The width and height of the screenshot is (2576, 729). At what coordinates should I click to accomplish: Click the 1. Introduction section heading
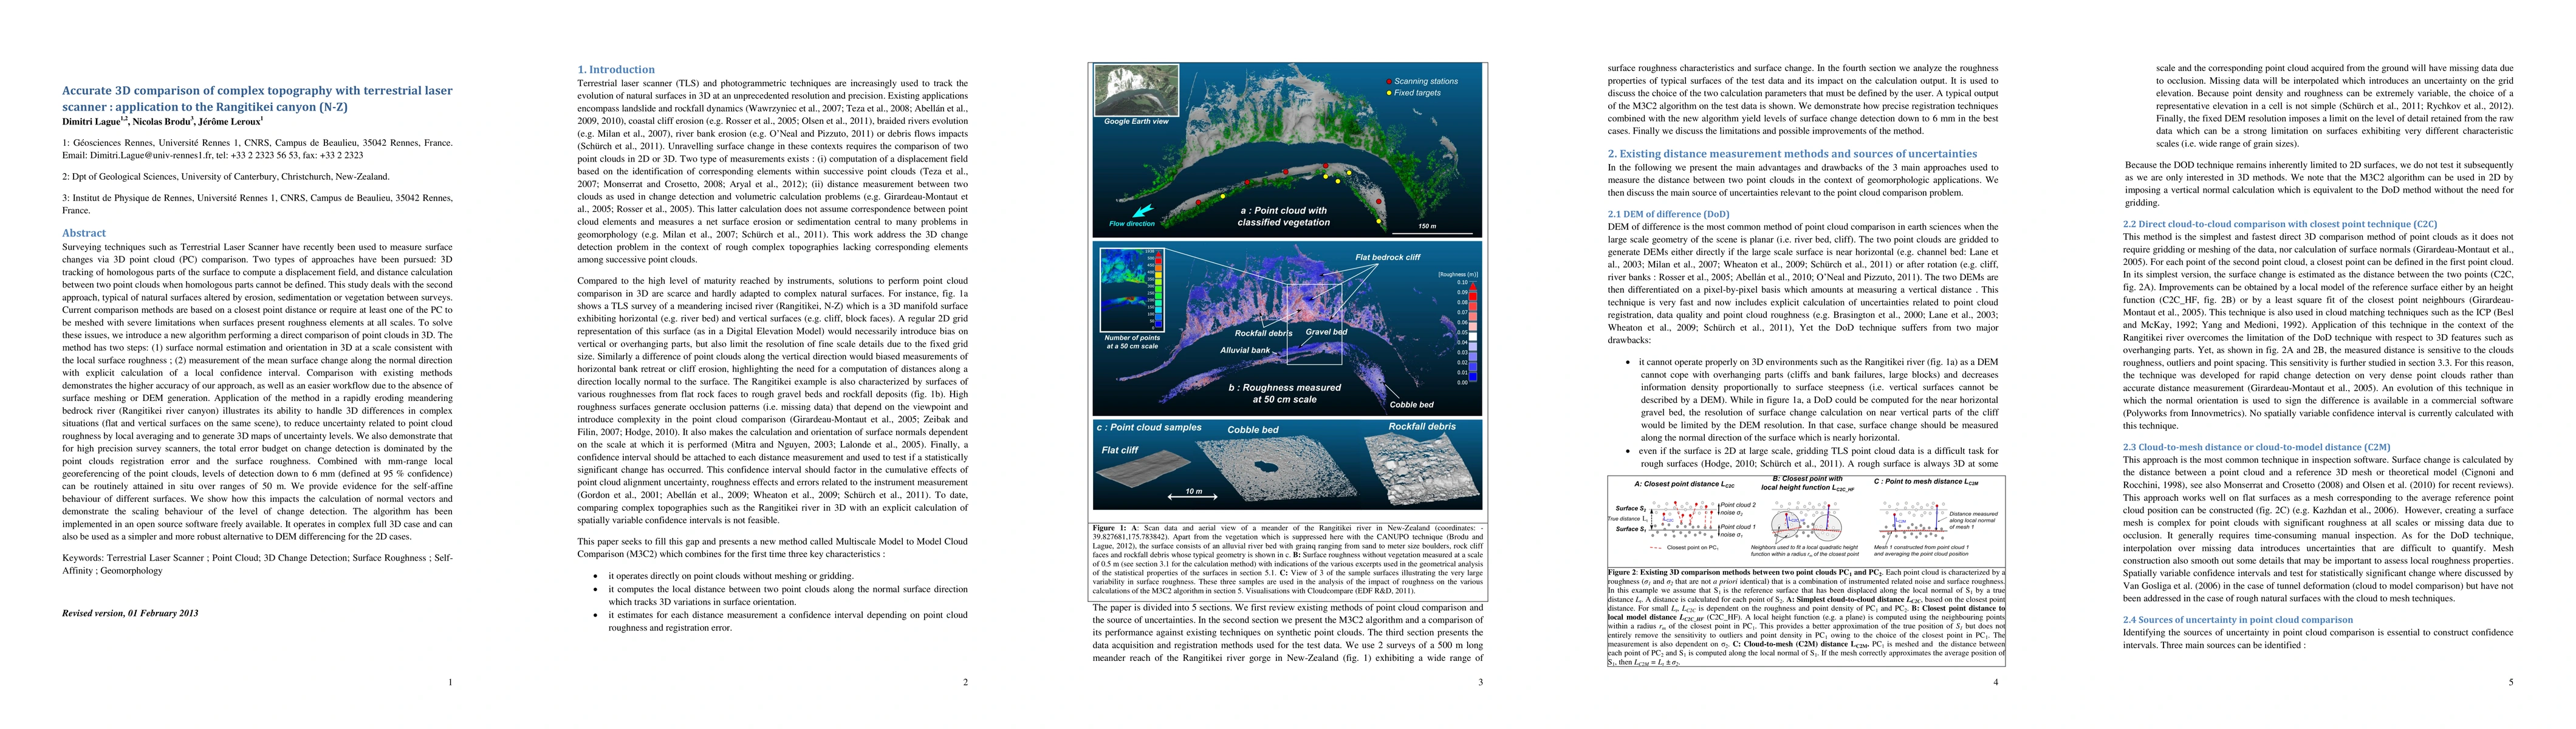(616, 70)
